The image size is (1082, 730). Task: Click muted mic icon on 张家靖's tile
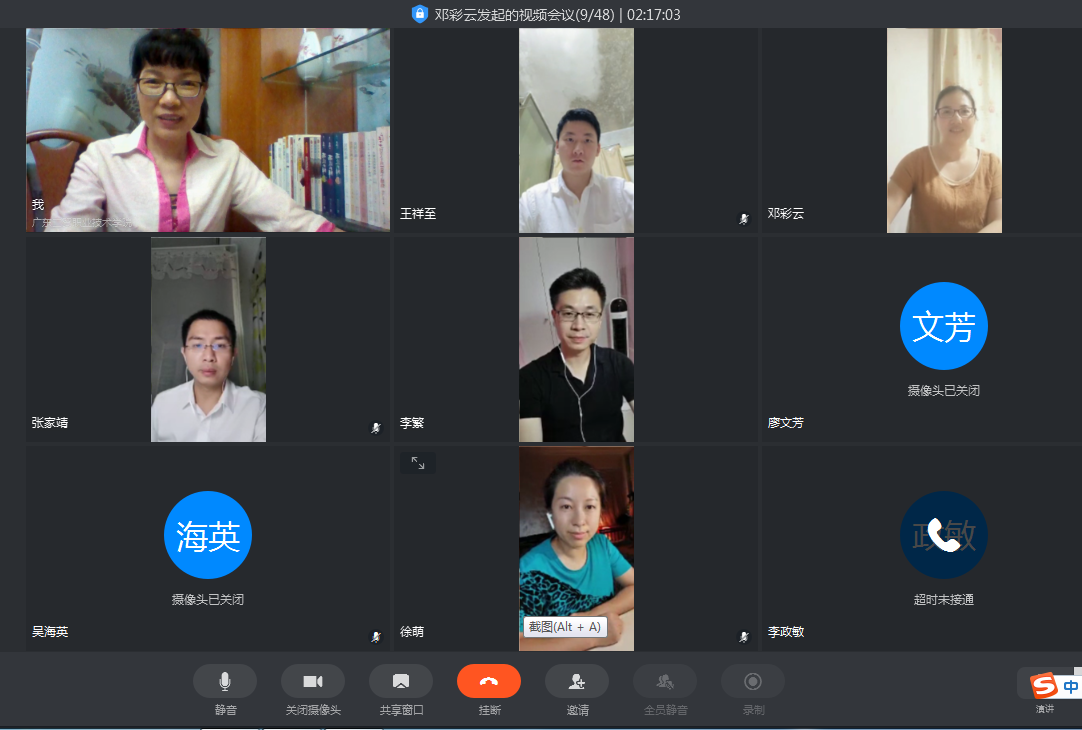coord(376,427)
